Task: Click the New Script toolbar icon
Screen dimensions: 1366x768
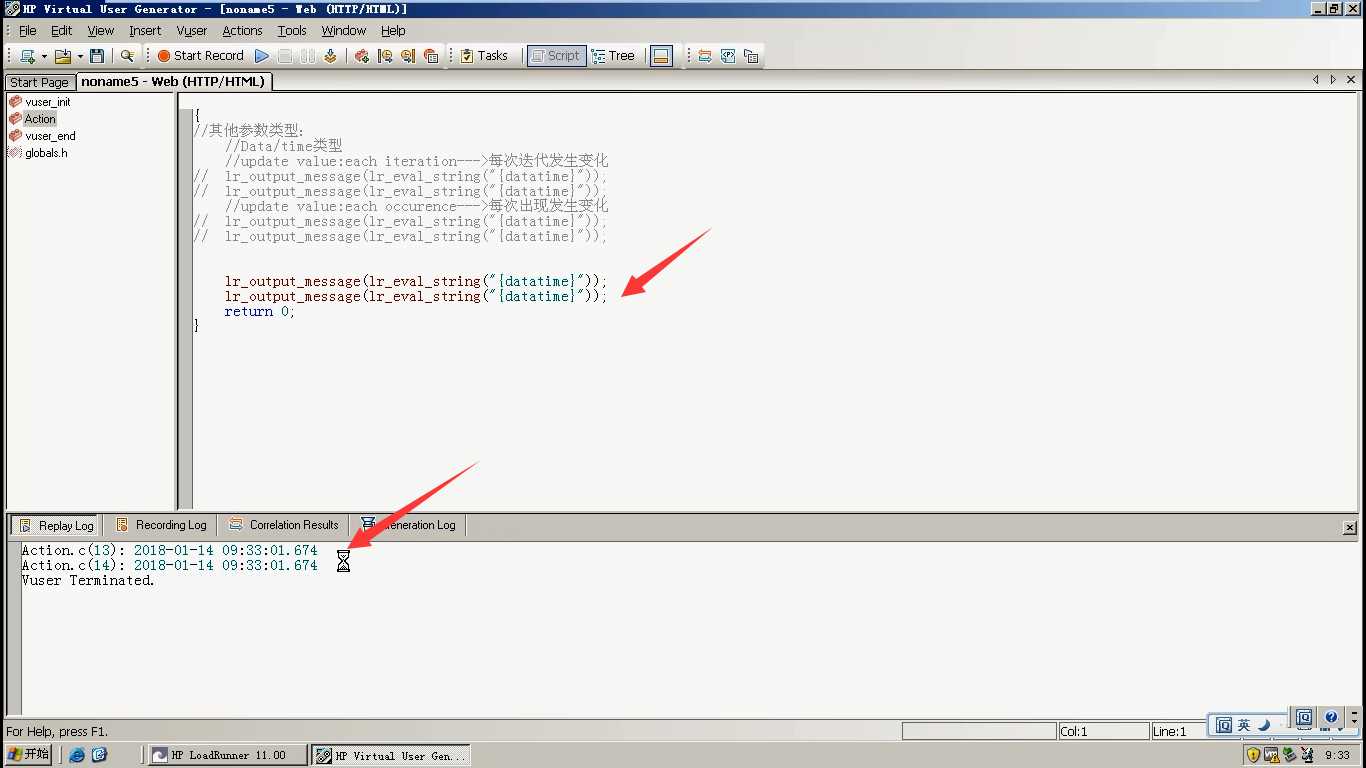Action: (27, 56)
